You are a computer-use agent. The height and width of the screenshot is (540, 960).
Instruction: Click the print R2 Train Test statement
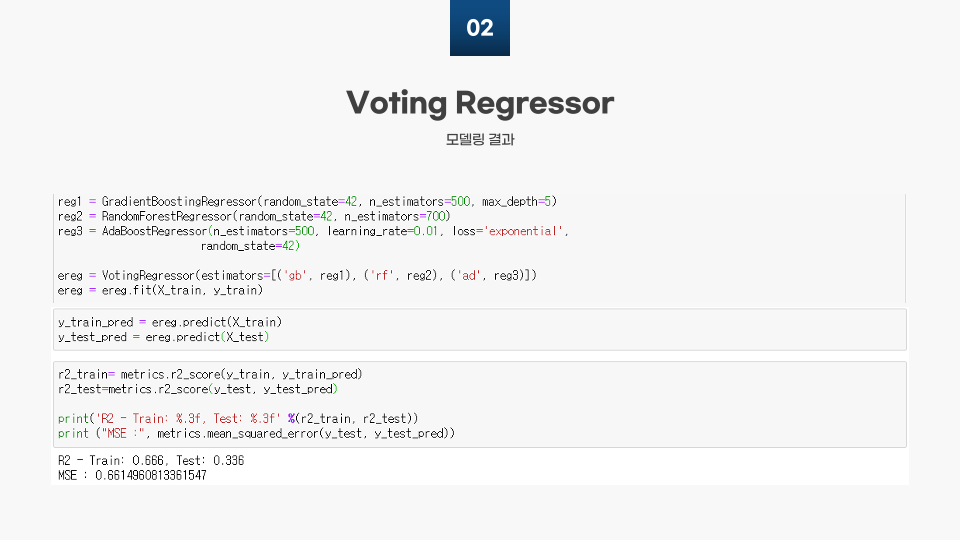click(x=238, y=419)
